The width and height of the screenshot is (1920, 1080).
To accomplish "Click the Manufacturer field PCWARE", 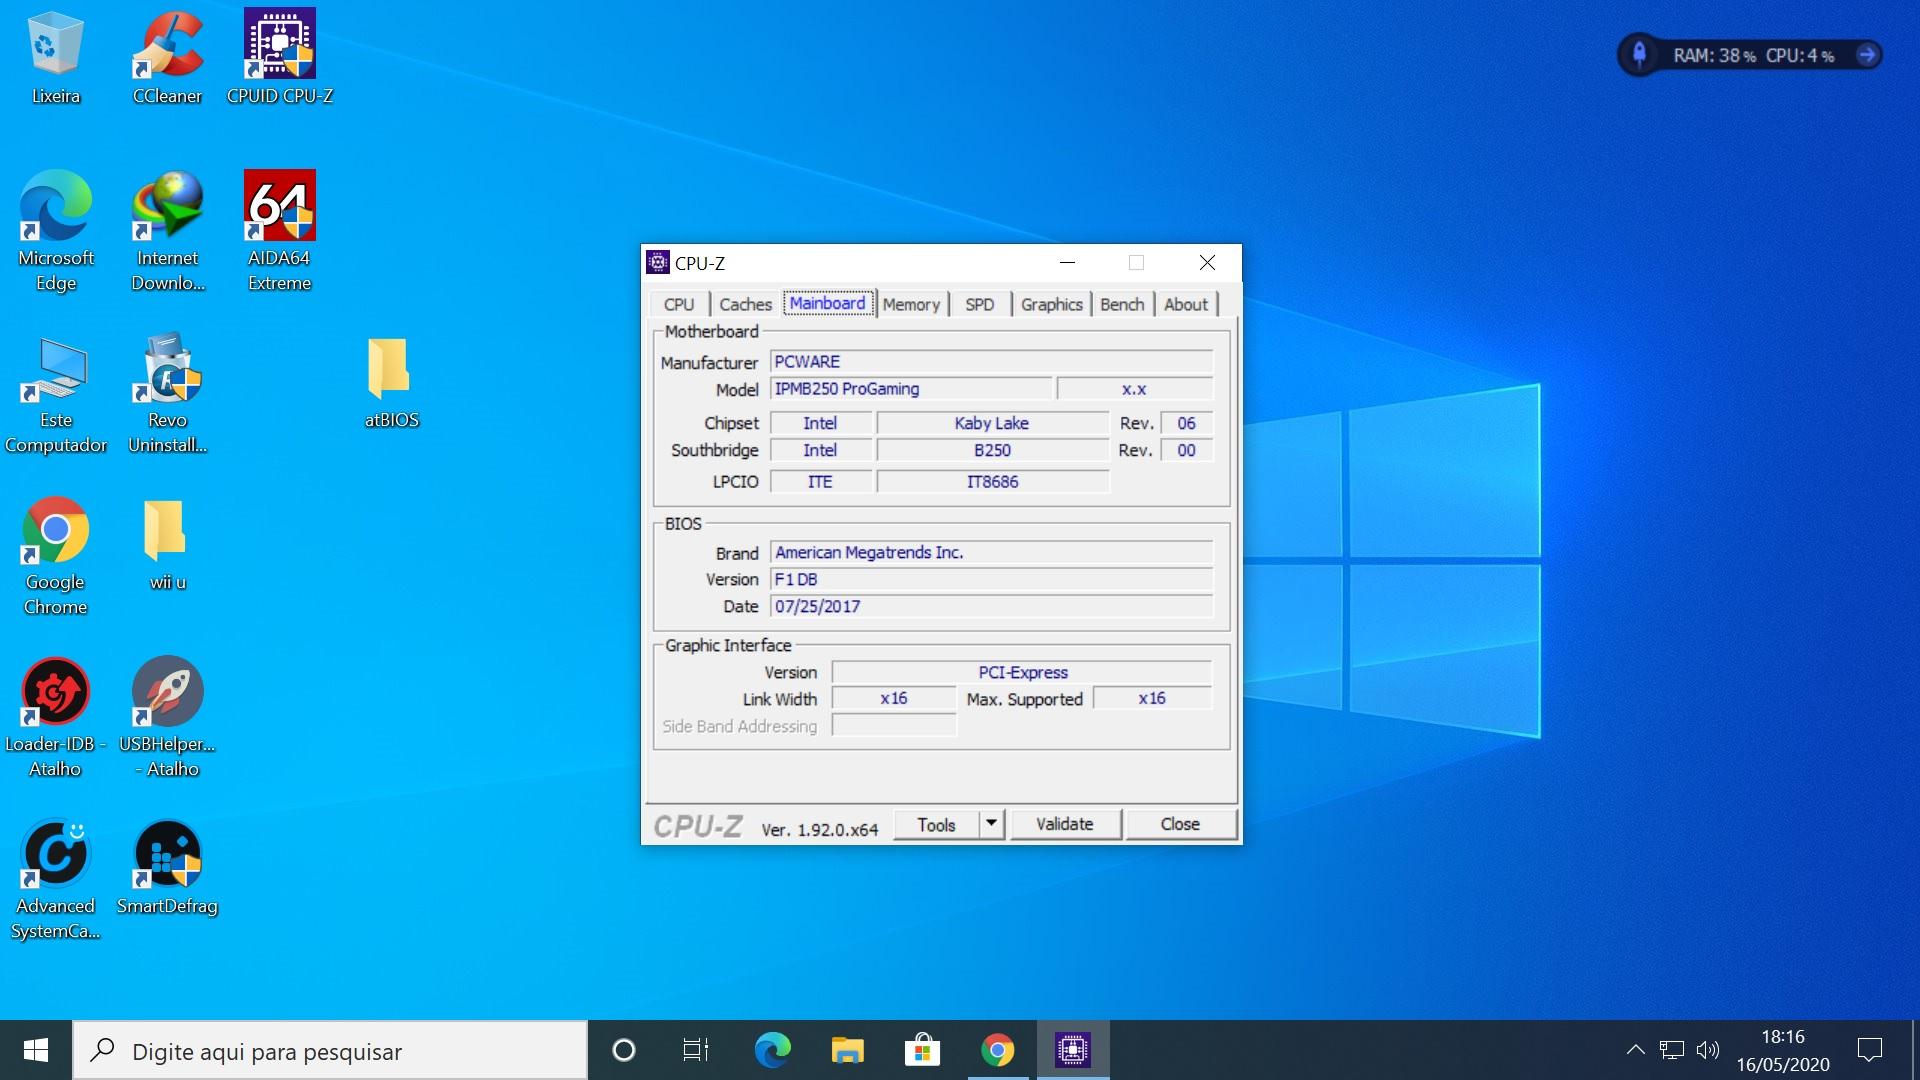I will [992, 362].
